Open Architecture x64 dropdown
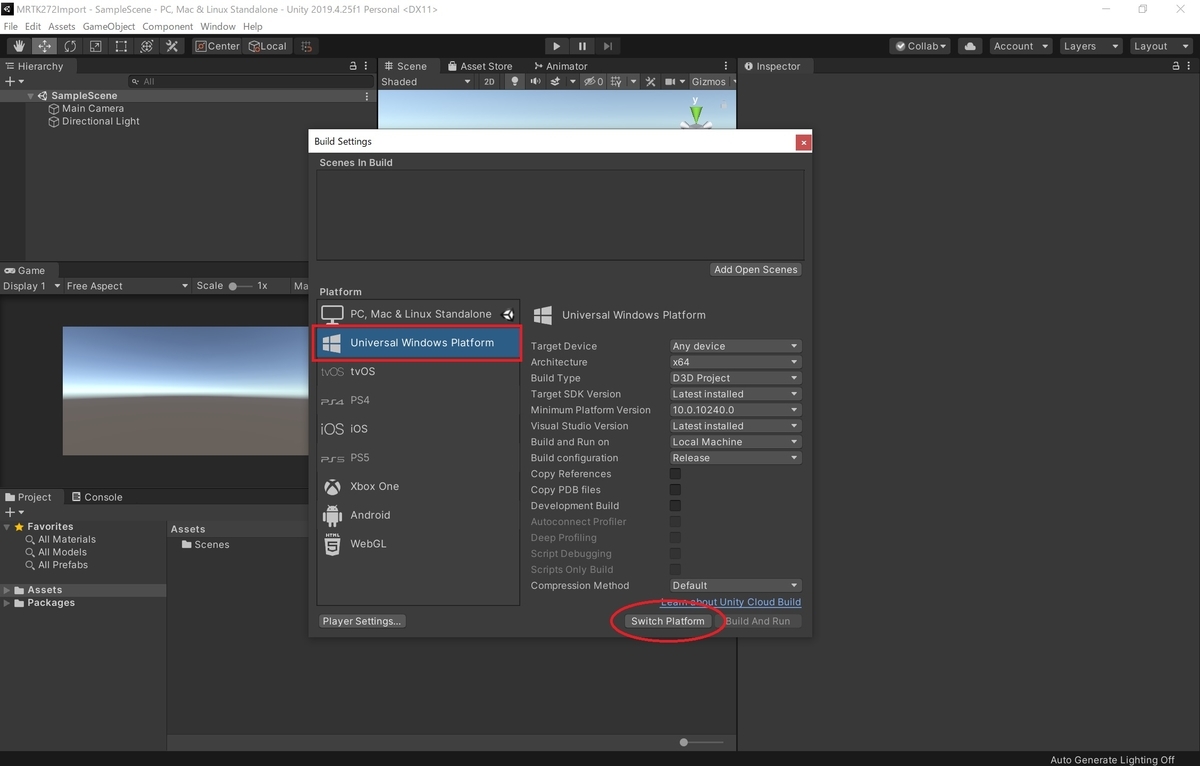 (735, 362)
